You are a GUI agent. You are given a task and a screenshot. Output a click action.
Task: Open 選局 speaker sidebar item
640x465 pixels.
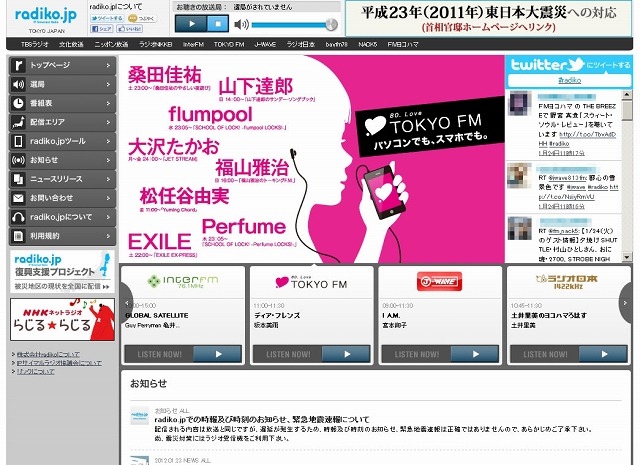(x=62, y=85)
